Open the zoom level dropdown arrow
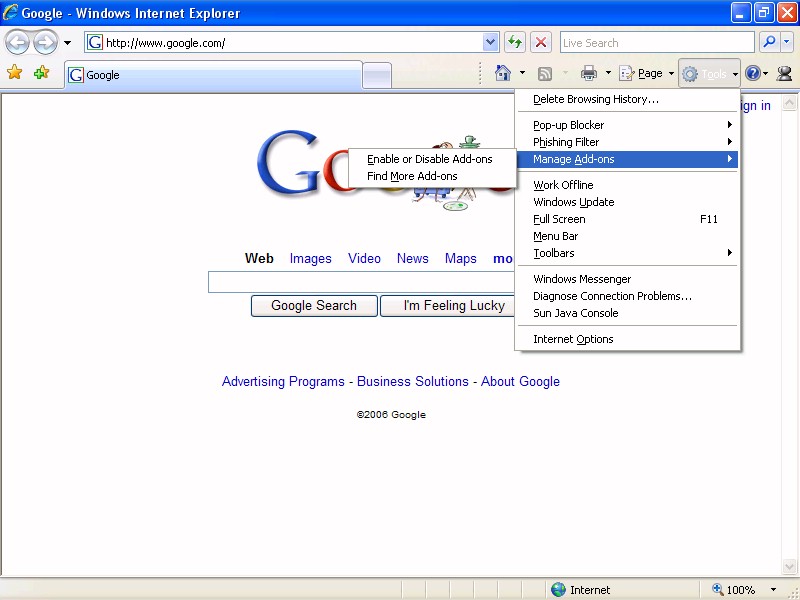 pos(774,590)
